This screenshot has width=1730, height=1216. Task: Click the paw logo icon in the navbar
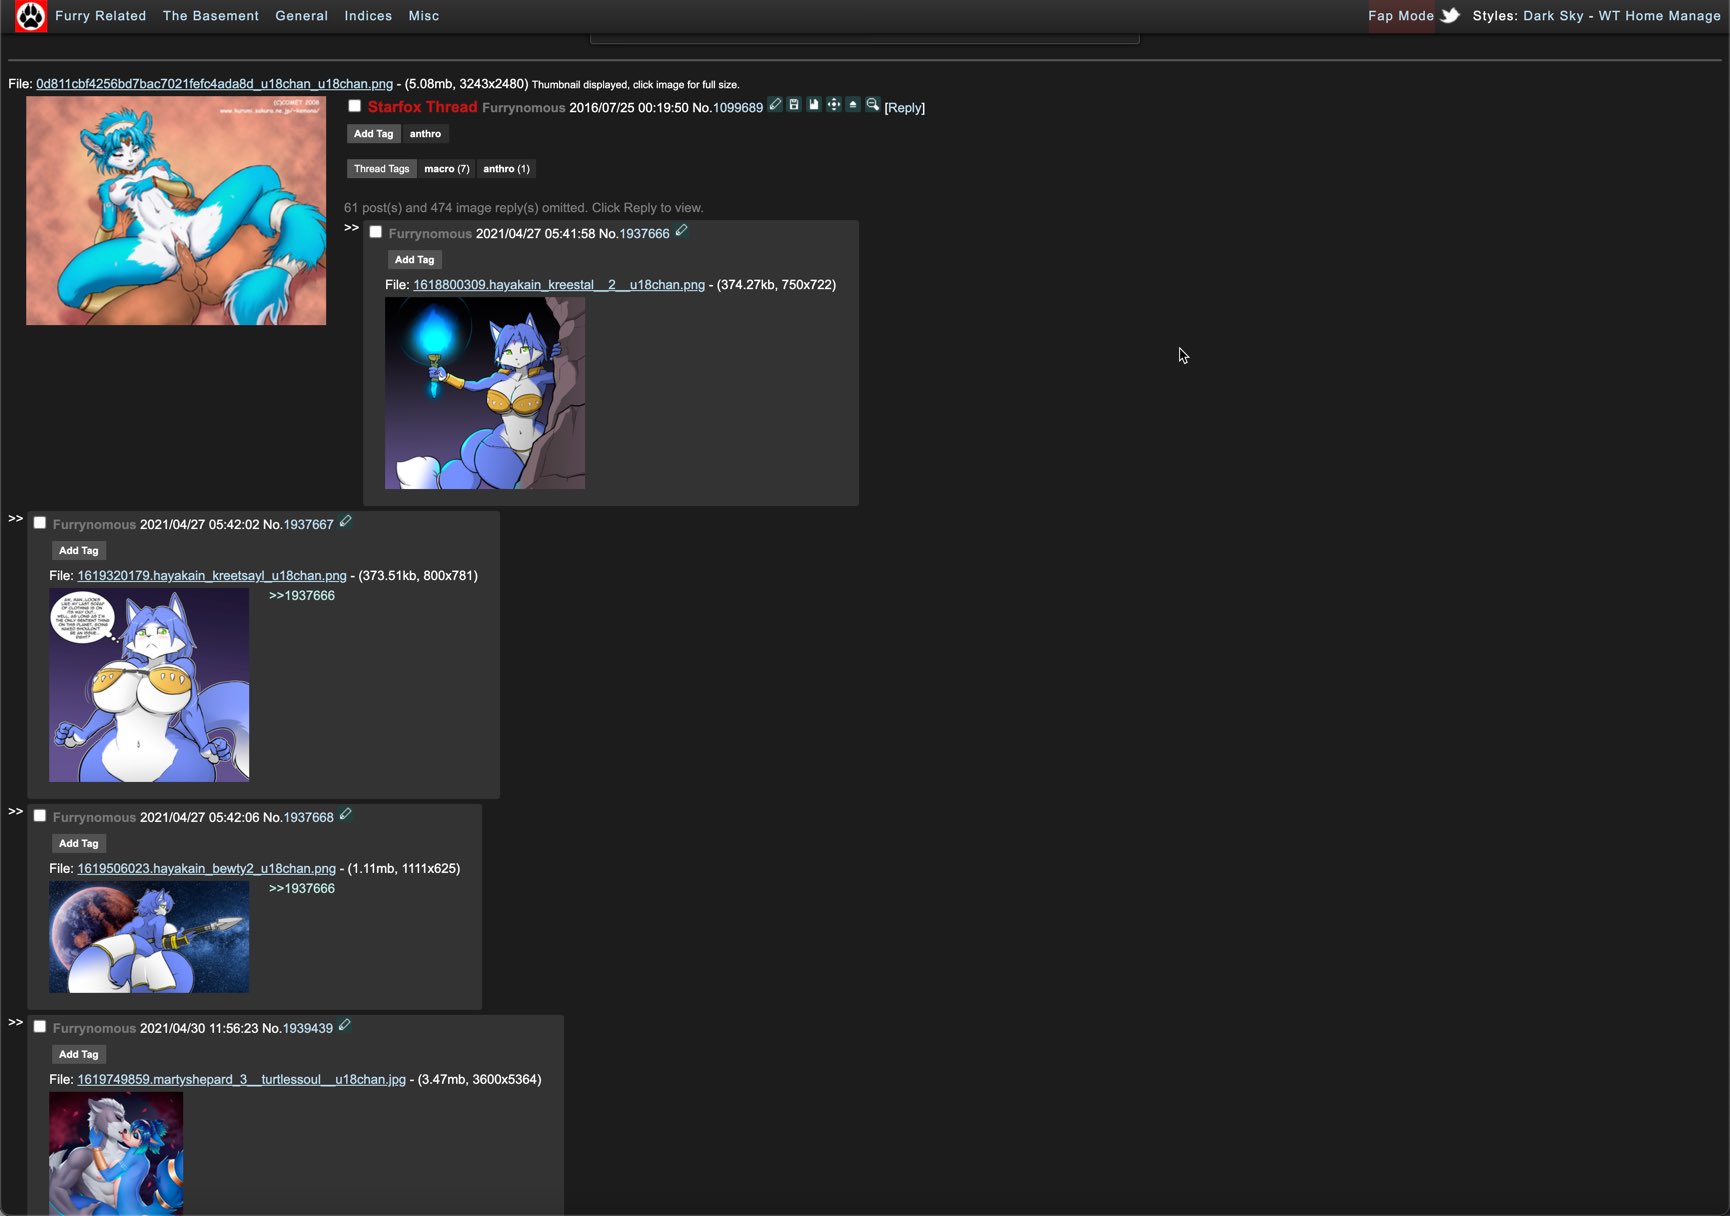click(31, 16)
